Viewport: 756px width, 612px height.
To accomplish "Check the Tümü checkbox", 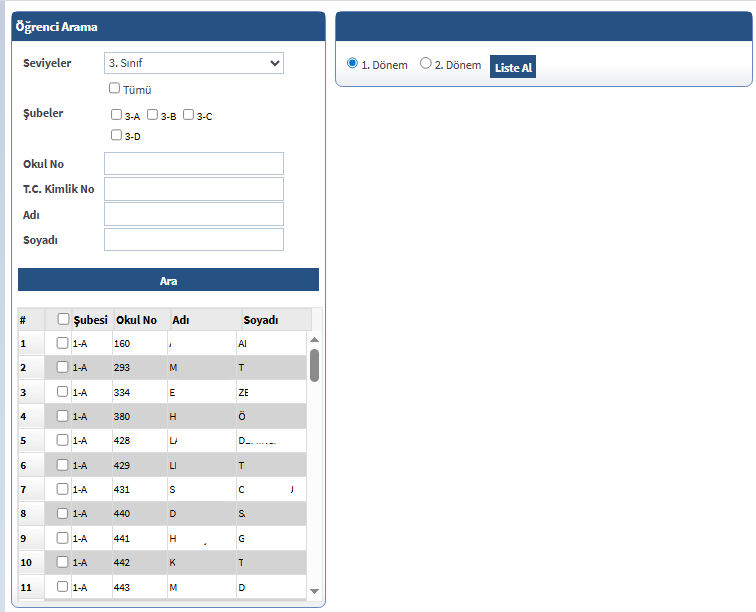I will (x=115, y=88).
